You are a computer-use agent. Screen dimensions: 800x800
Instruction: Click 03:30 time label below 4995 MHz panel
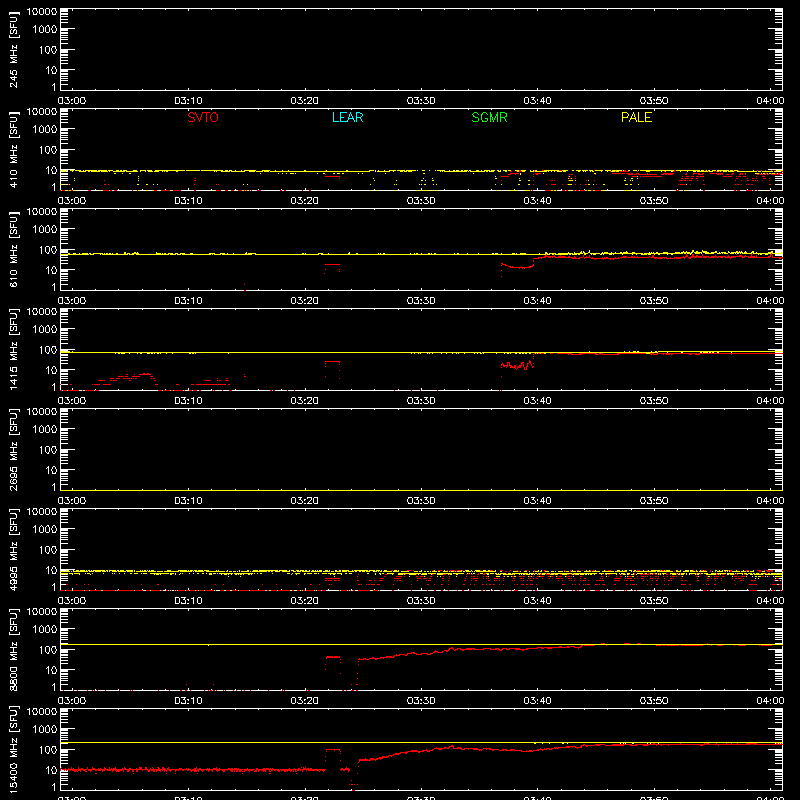click(x=421, y=601)
